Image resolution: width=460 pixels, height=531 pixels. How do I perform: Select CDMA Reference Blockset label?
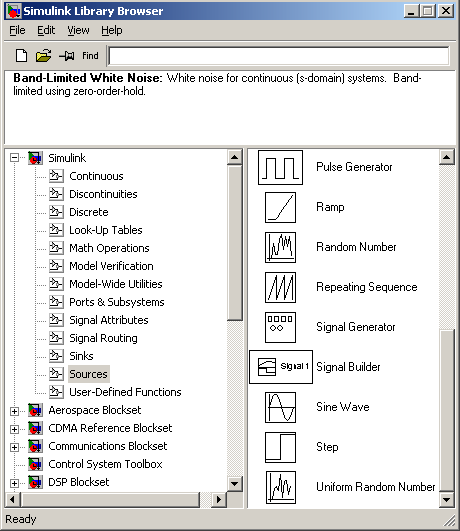pos(110,428)
